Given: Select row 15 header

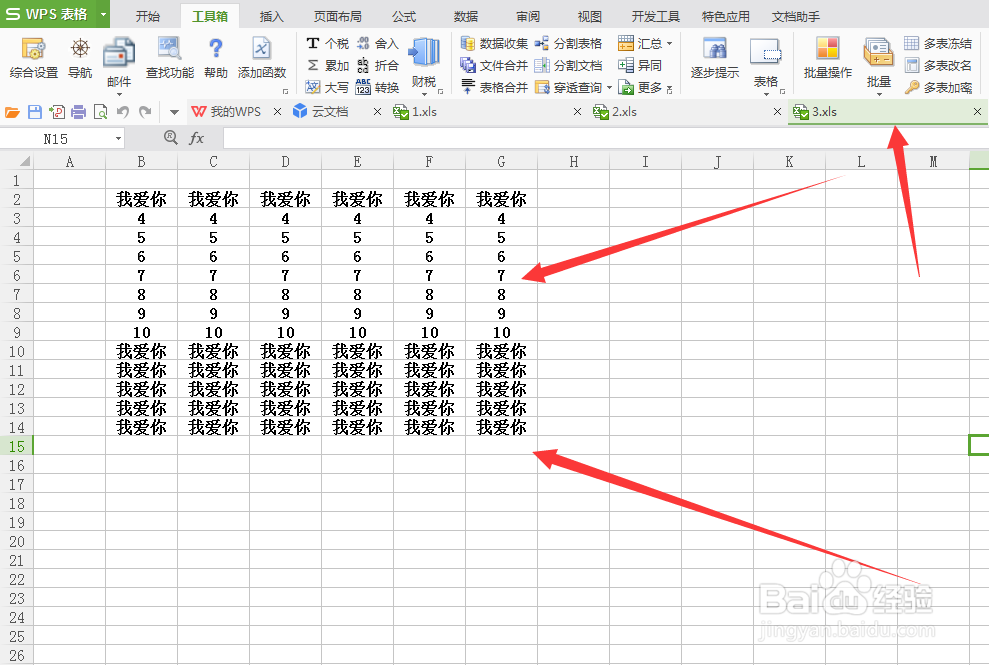Looking at the screenshot, I should click(x=16, y=446).
